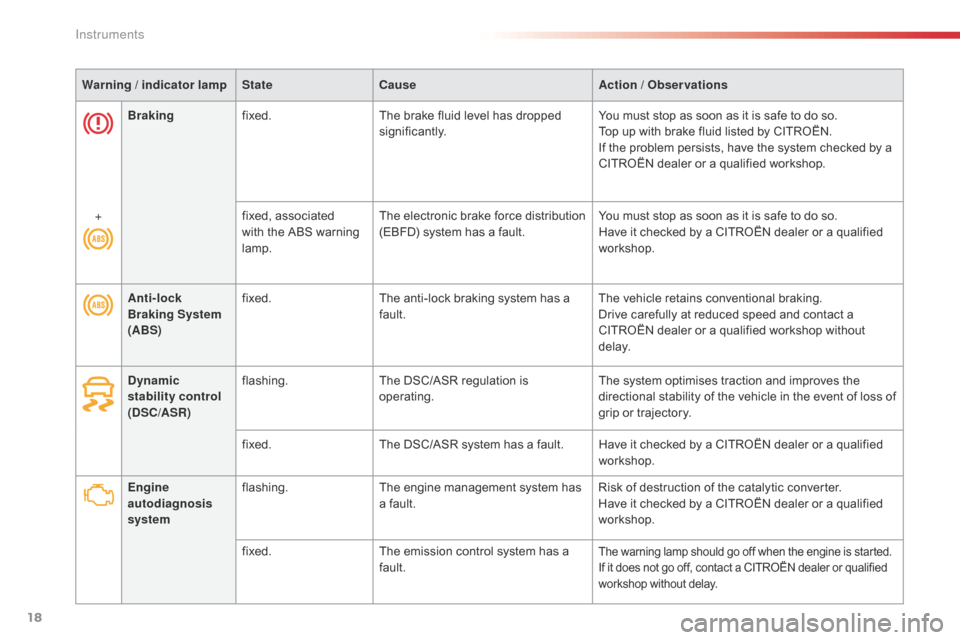Click the brake fluid level cause cell

click(470, 124)
